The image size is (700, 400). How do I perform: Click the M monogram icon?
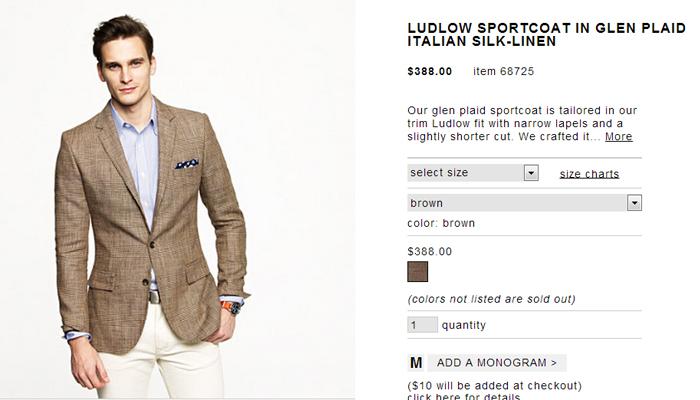coord(416,363)
